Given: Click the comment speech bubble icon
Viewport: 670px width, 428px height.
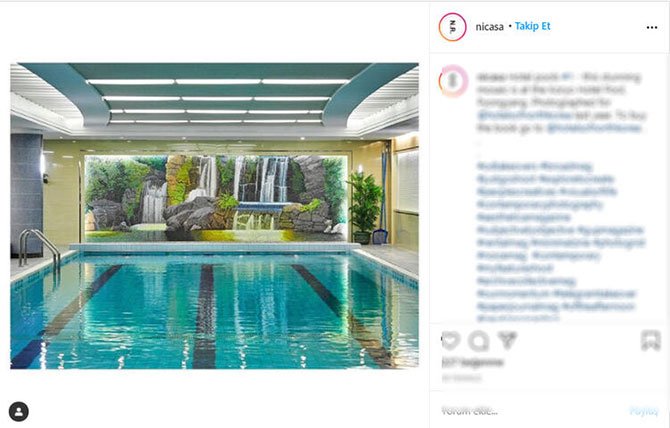Looking at the screenshot, I should click(479, 341).
